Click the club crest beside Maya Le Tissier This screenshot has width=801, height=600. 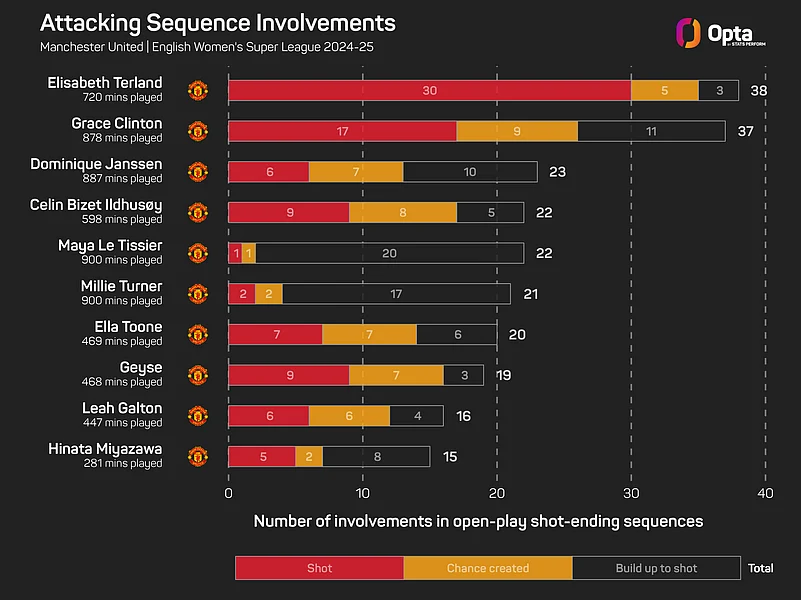(198, 253)
